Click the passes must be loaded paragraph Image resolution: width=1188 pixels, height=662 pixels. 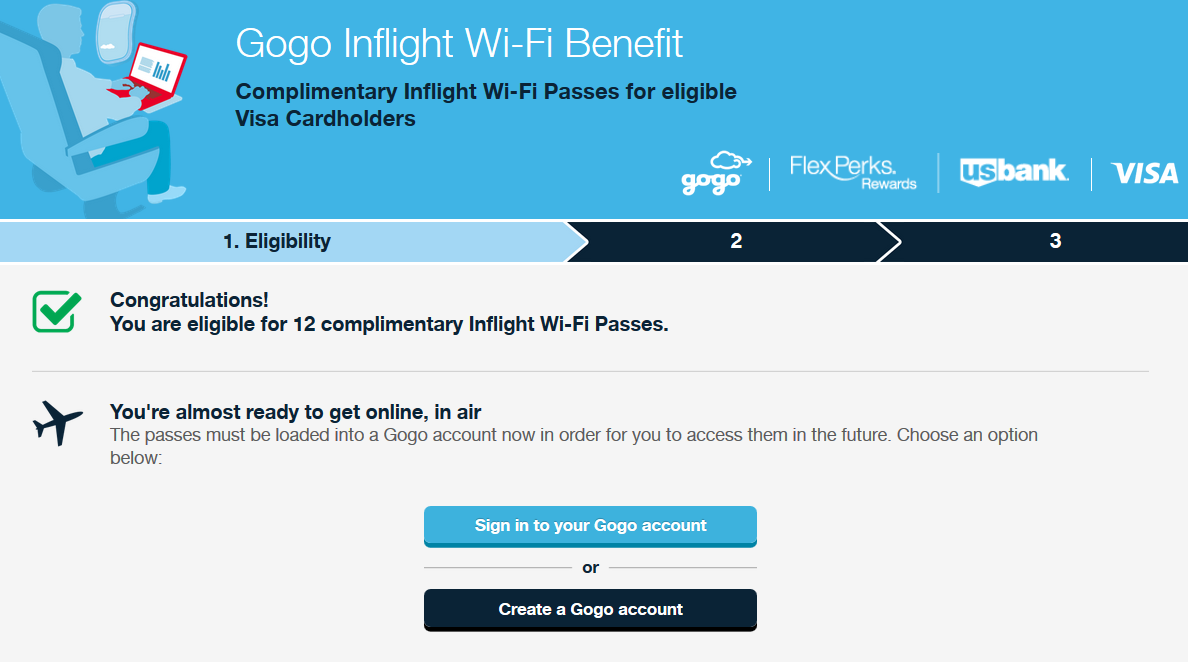pos(573,446)
